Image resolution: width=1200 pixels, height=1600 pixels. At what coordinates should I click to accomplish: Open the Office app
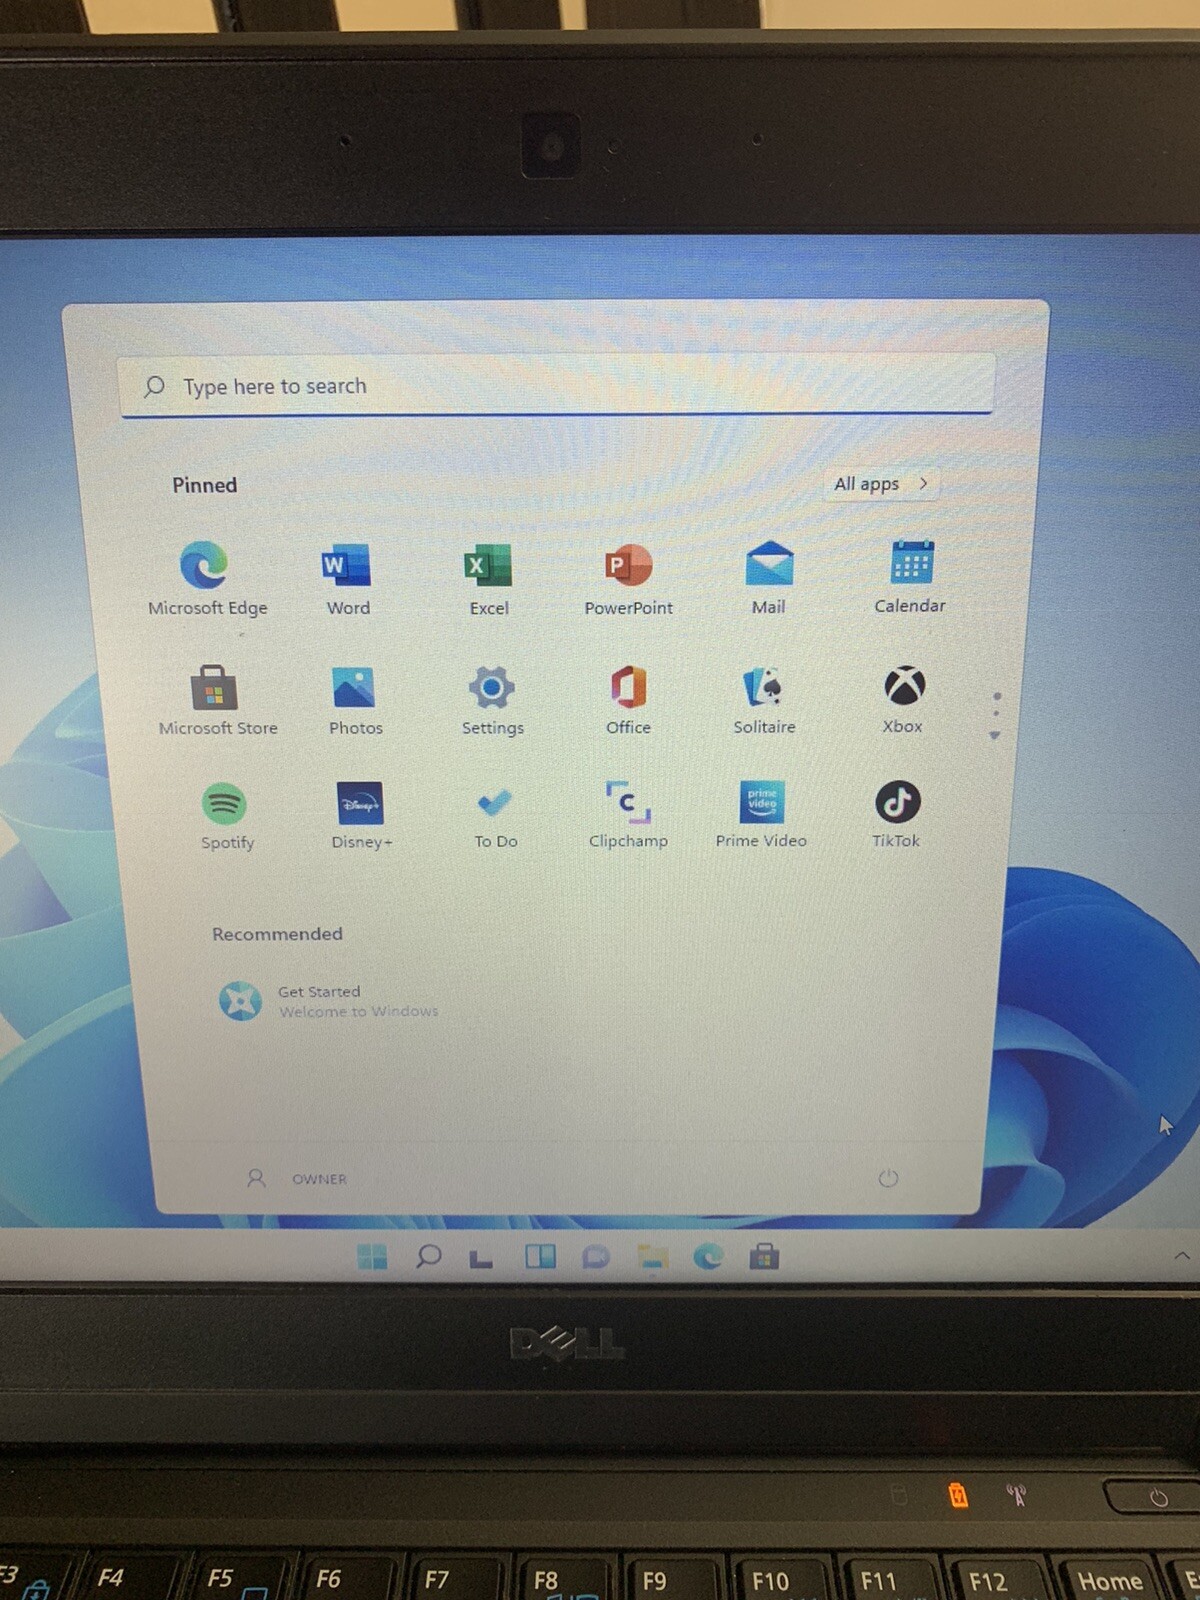628,699
